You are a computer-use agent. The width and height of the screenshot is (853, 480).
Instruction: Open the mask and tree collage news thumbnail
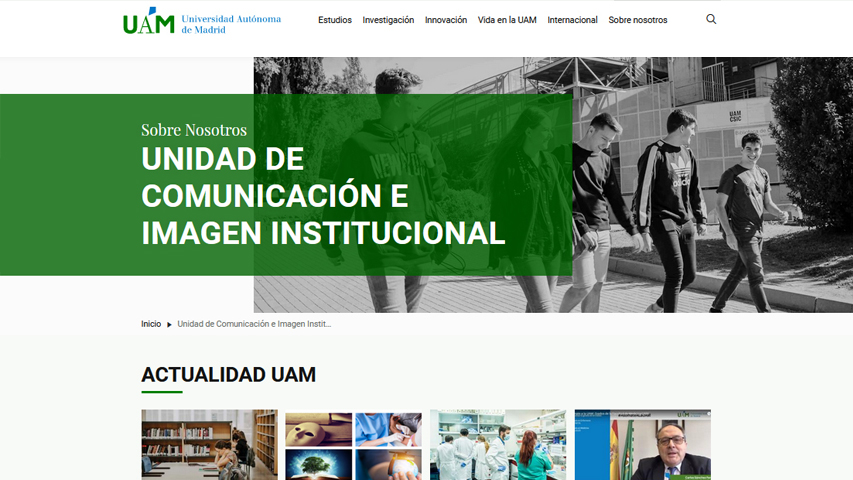coord(354,445)
